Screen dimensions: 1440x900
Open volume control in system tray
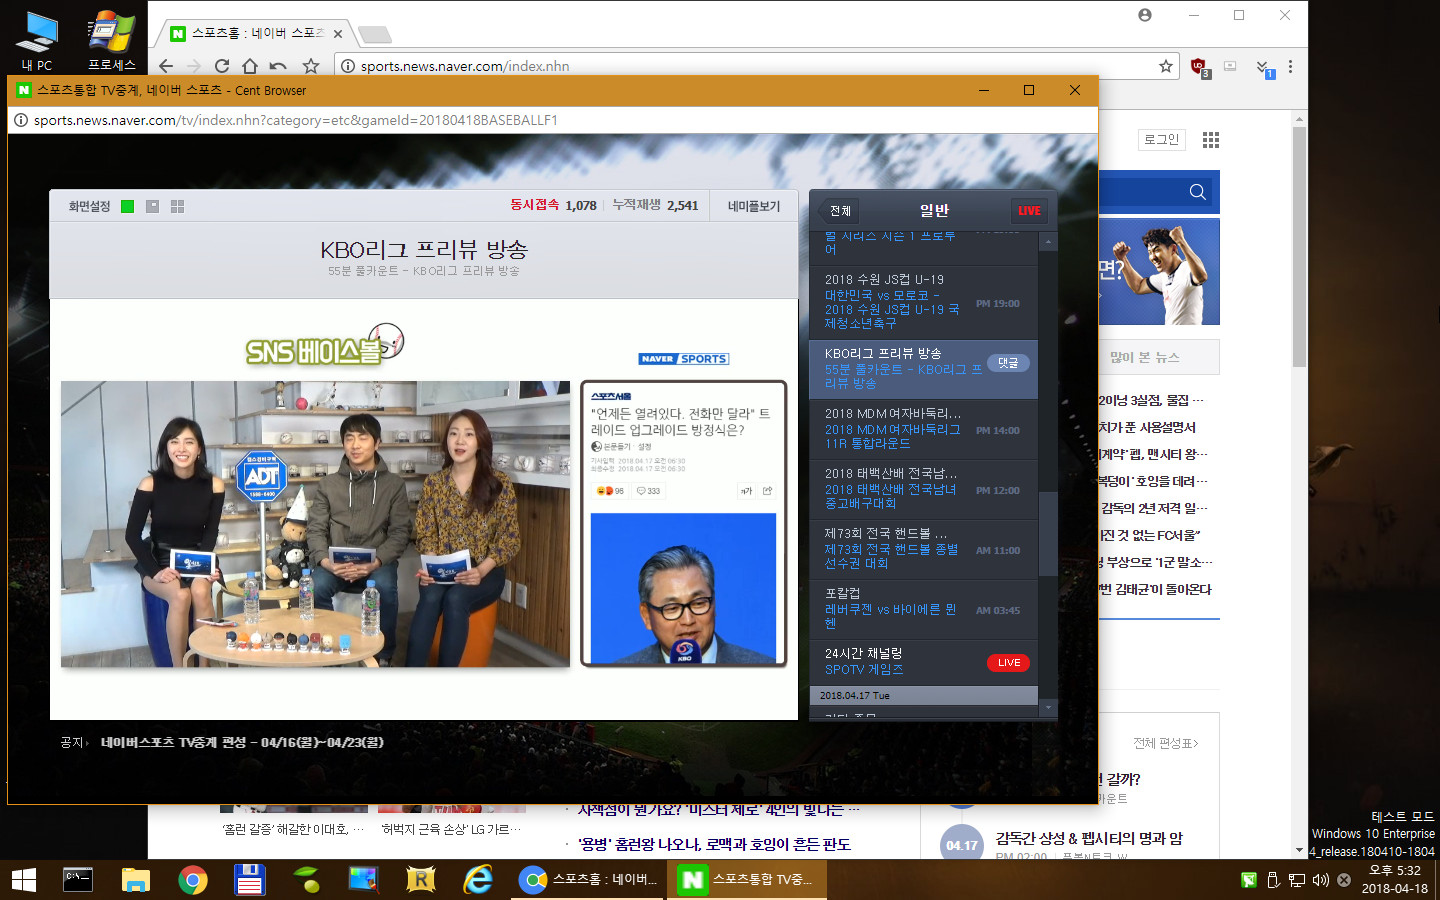tap(1321, 880)
